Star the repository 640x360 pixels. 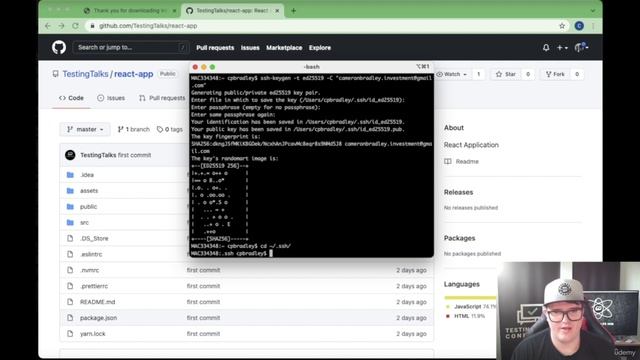coord(505,74)
